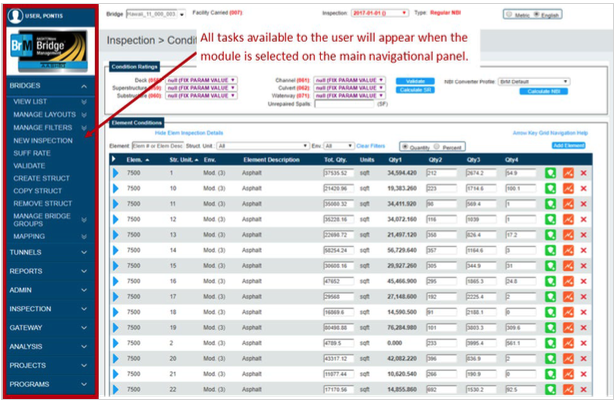
Task: Delete the Str. Unit 2 element row
Action: pyautogui.click(x=584, y=343)
